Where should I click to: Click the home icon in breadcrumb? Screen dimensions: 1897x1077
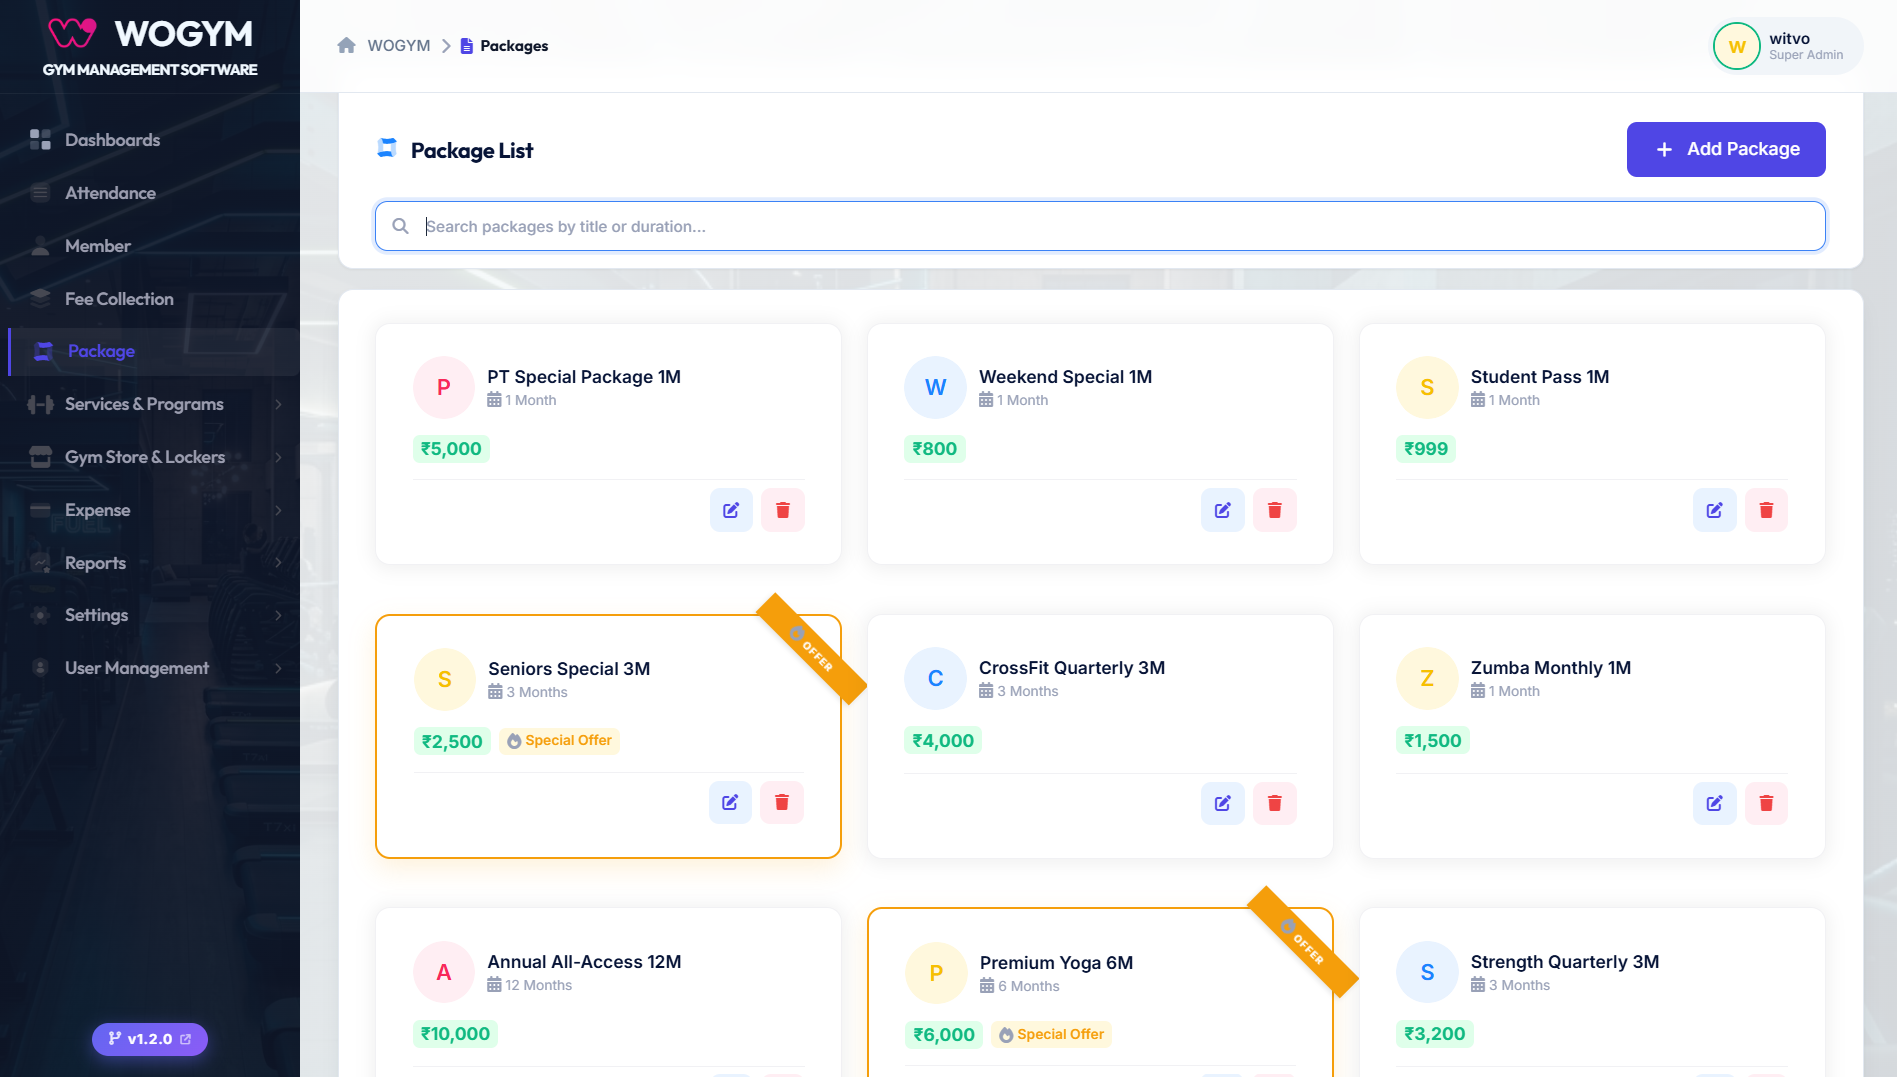click(x=347, y=45)
